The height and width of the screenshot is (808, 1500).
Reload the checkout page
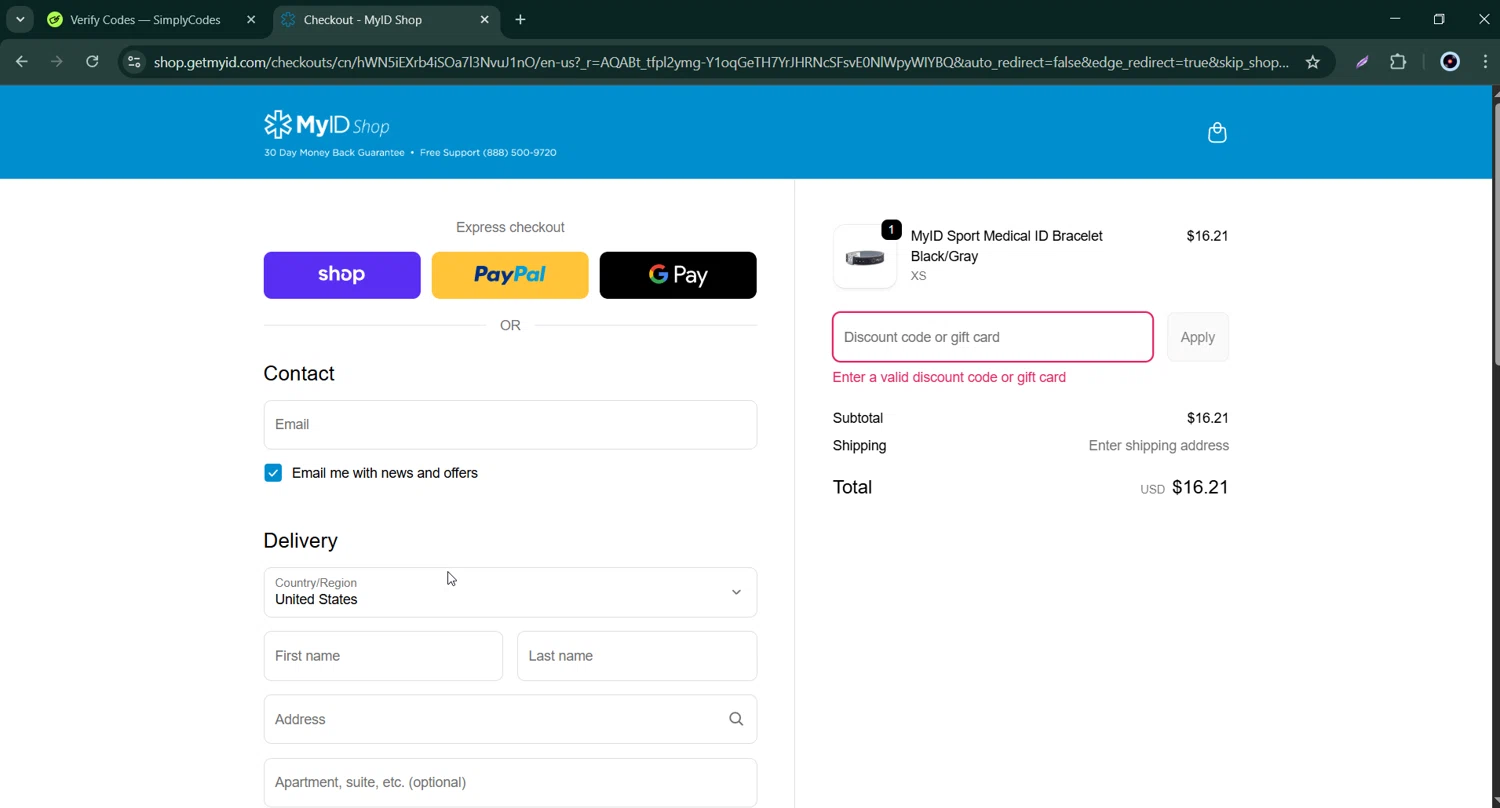(92, 62)
